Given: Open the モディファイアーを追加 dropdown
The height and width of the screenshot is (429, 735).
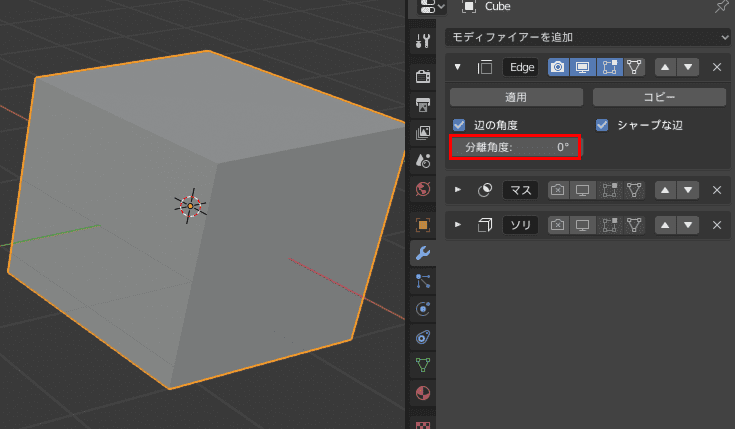Looking at the screenshot, I should coord(588,37).
